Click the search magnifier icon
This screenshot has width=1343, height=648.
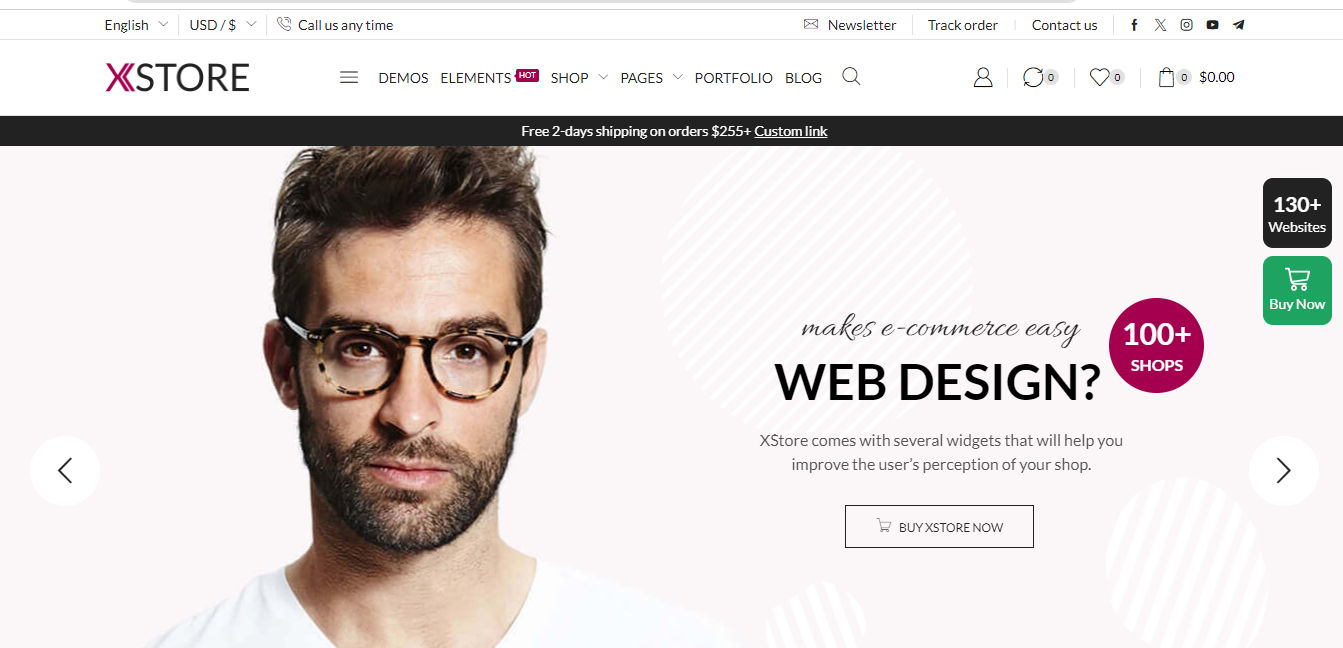pos(851,76)
